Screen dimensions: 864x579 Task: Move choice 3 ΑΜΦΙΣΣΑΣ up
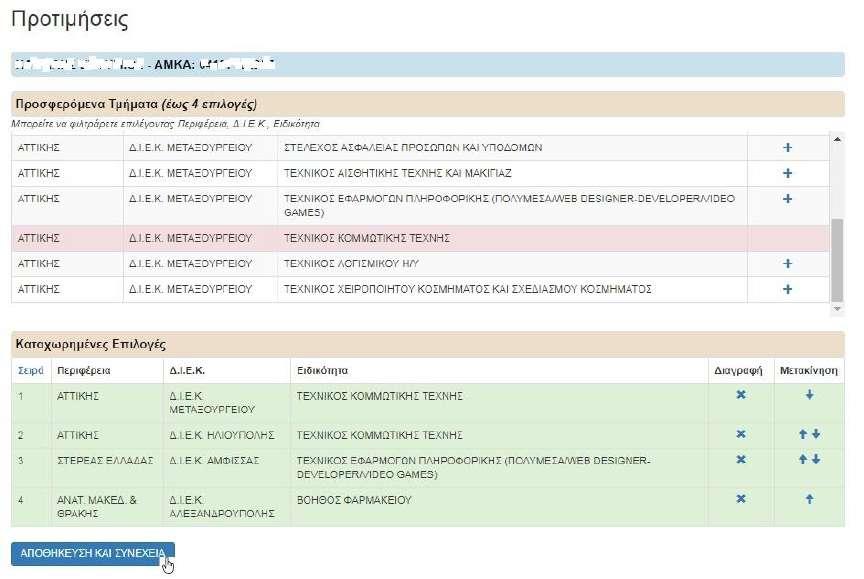coord(803,459)
